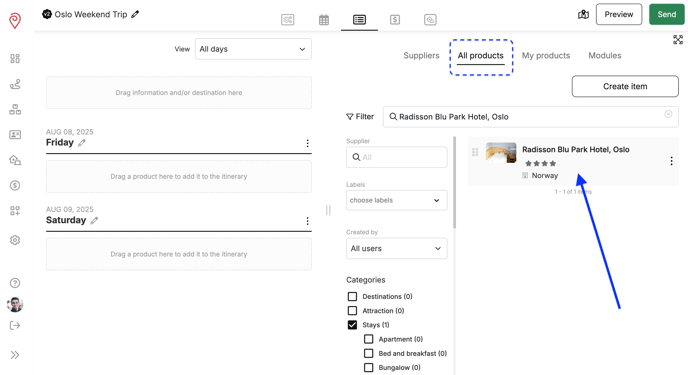Edit the Saturday day title pencil
The width and height of the screenshot is (688, 375).
coord(94,220)
